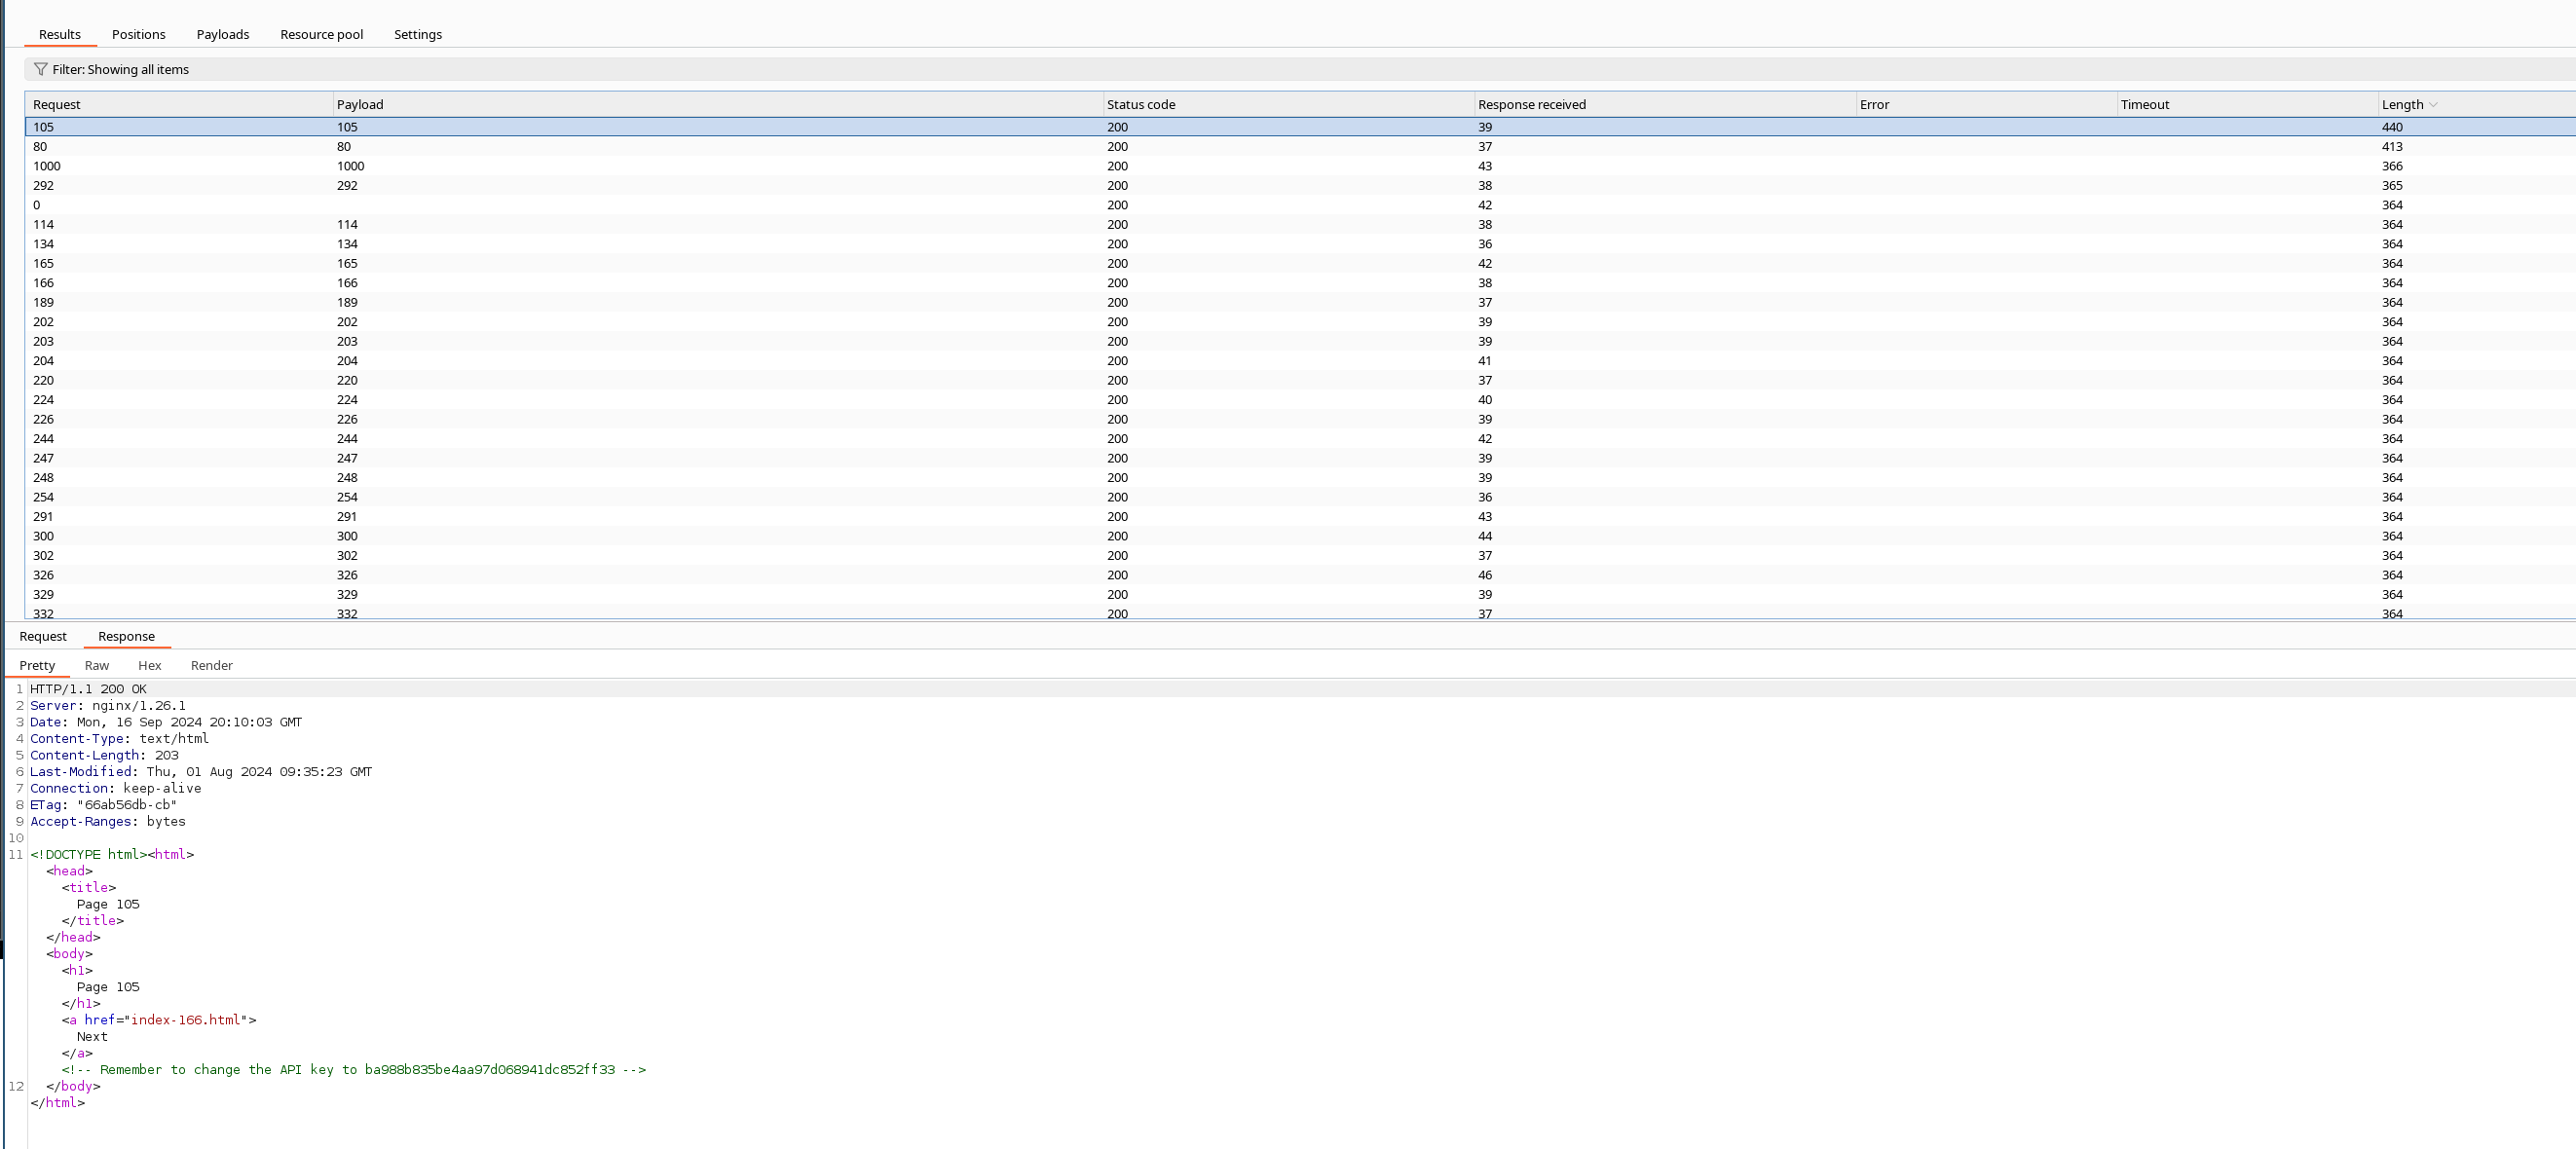Viewport: 2576px width, 1149px height.
Task: Switch to the Hex view tab
Action: point(150,665)
